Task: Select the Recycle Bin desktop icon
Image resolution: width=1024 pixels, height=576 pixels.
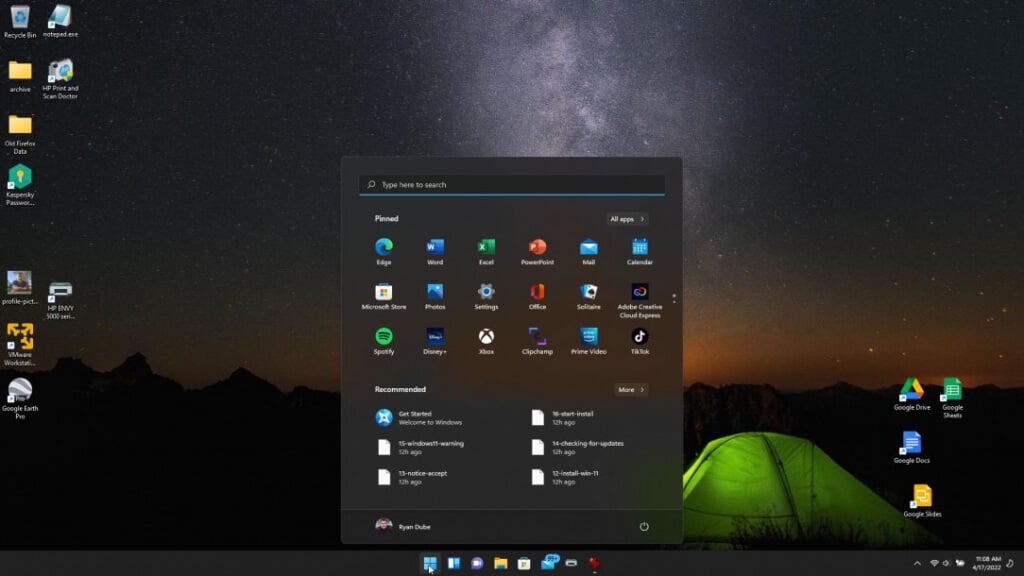Action: (20, 22)
